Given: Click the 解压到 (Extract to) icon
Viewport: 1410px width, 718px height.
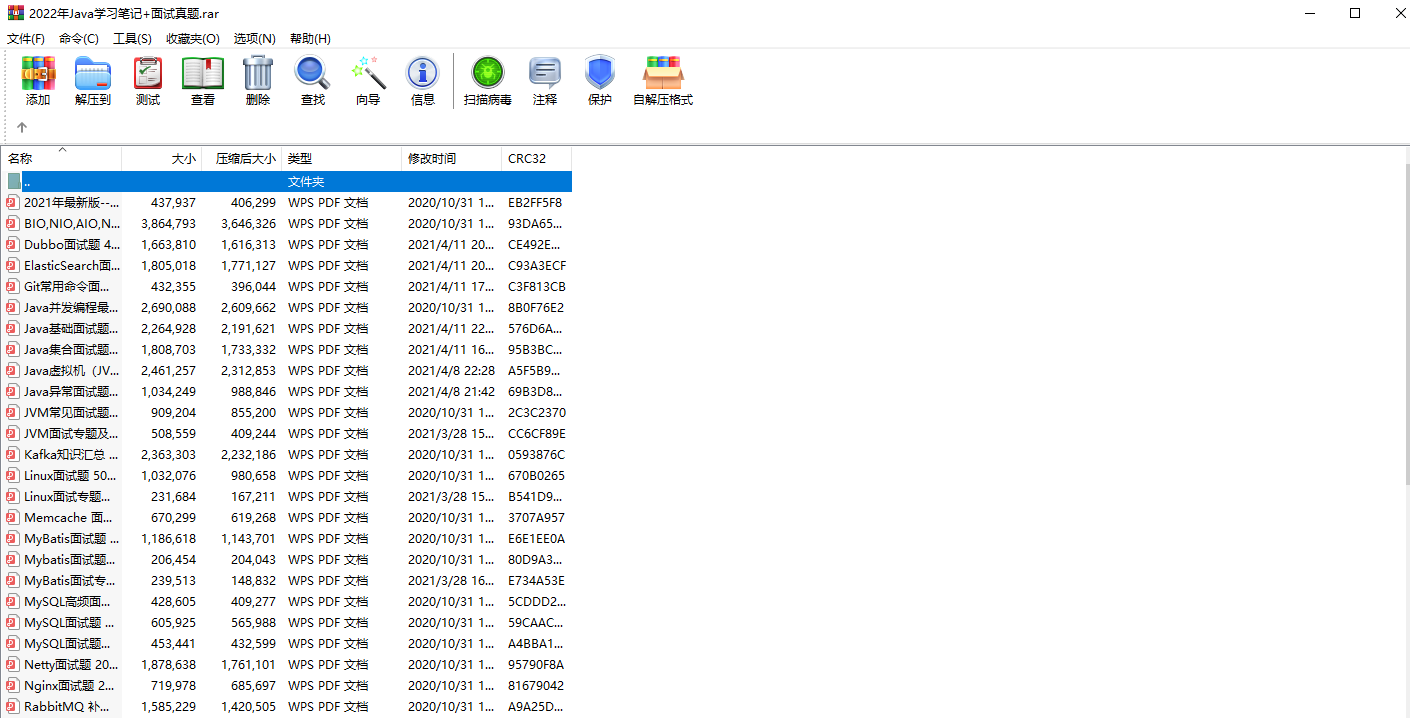Looking at the screenshot, I should coord(93,73).
